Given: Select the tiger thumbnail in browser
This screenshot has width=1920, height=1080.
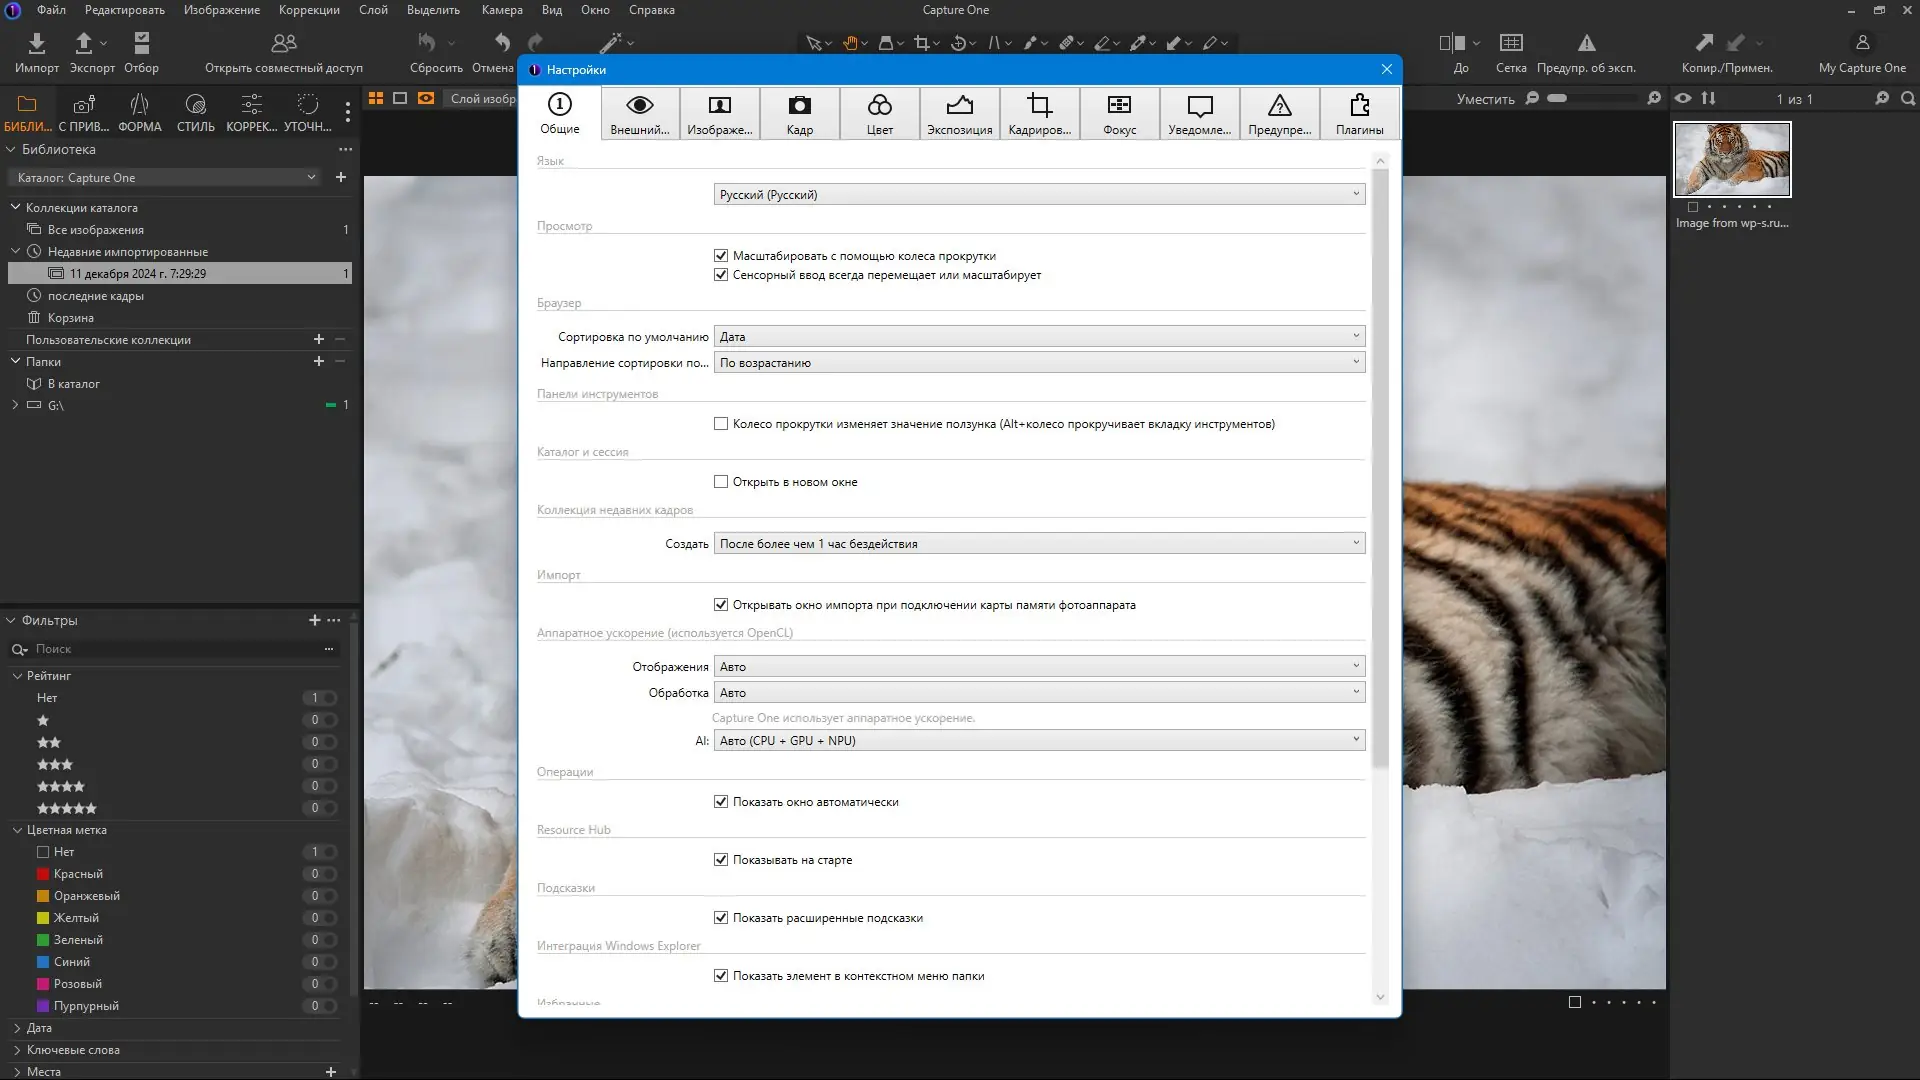Looking at the screenshot, I should coord(1732,159).
